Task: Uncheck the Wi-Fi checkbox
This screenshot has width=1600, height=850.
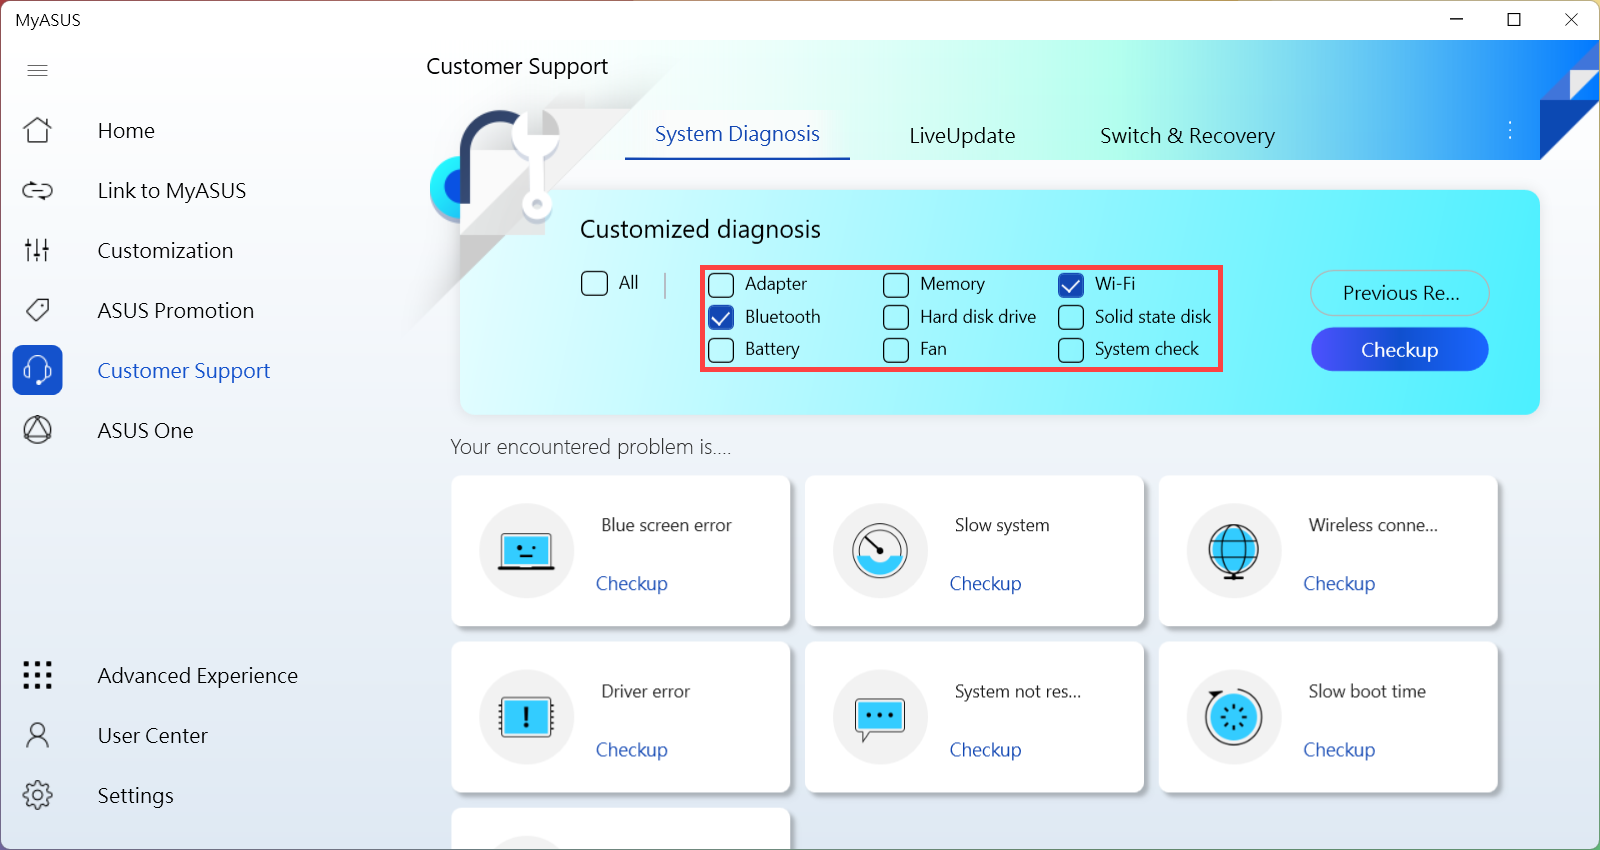Action: [1071, 285]
